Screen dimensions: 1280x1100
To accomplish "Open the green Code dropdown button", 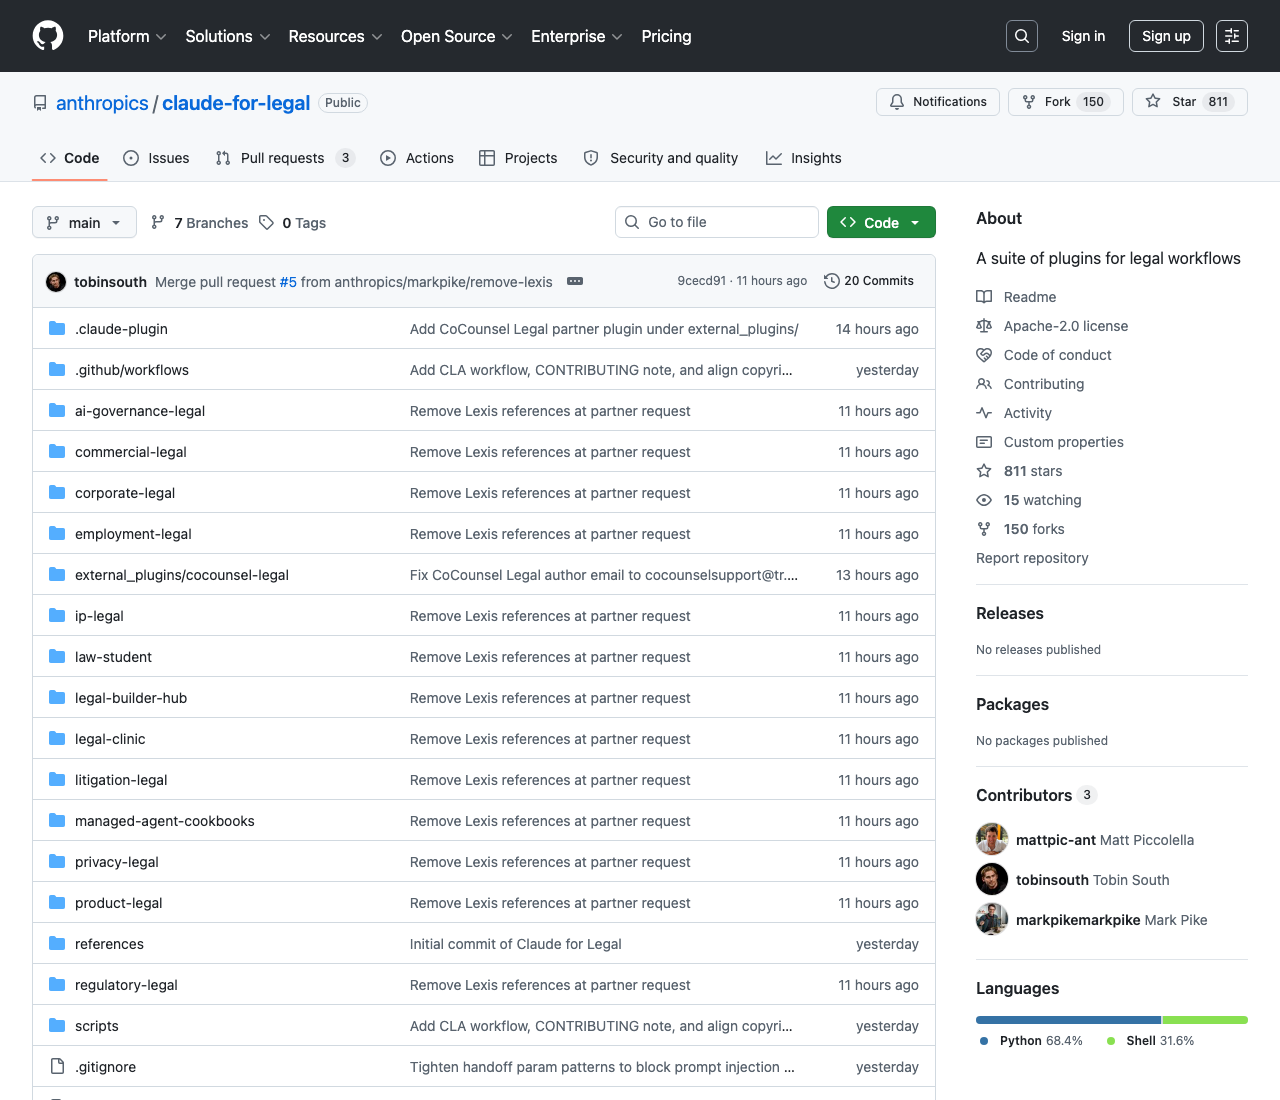I will coord(881,222).
